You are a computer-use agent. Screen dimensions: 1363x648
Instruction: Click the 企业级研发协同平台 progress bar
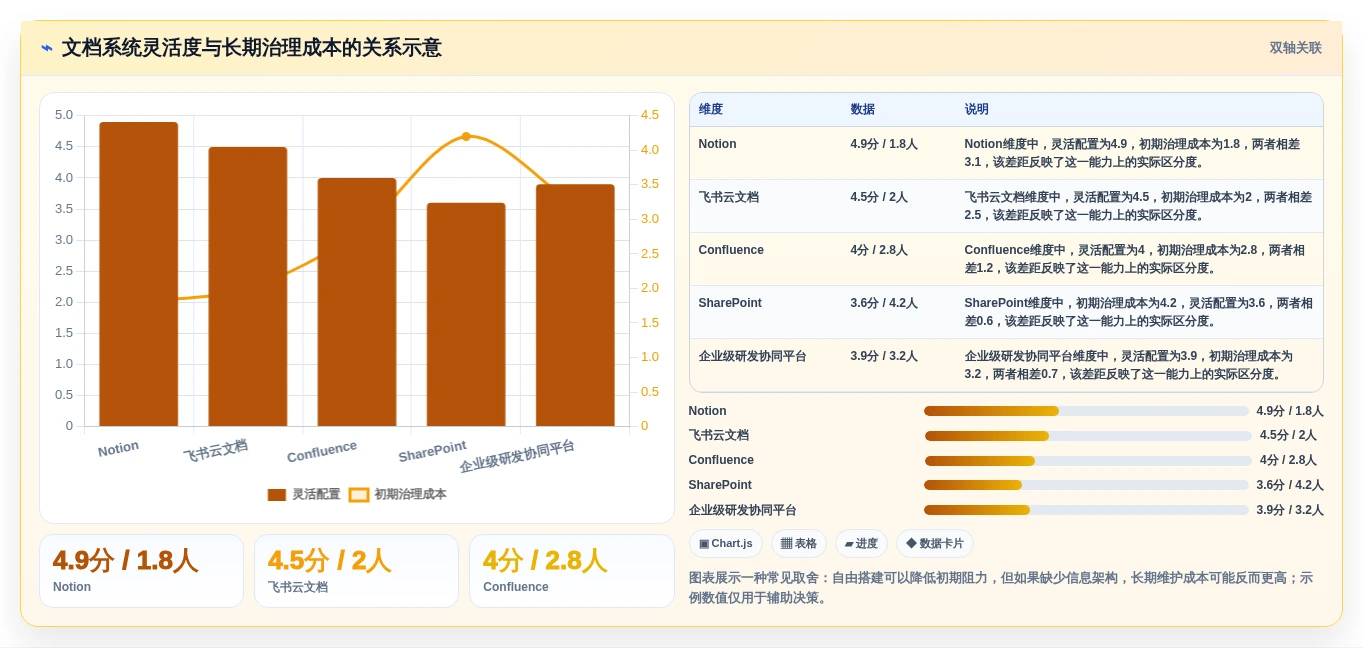[x=1086, y=510]
